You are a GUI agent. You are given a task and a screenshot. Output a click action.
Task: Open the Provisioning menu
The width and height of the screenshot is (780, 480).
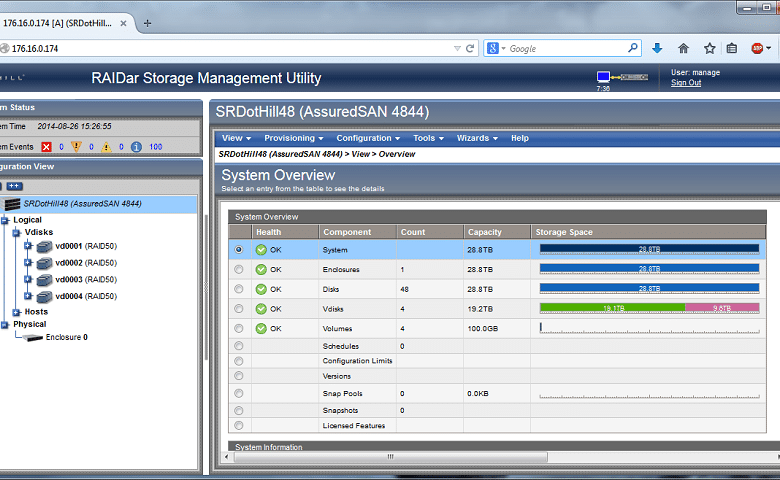click(x=293, y=138)
